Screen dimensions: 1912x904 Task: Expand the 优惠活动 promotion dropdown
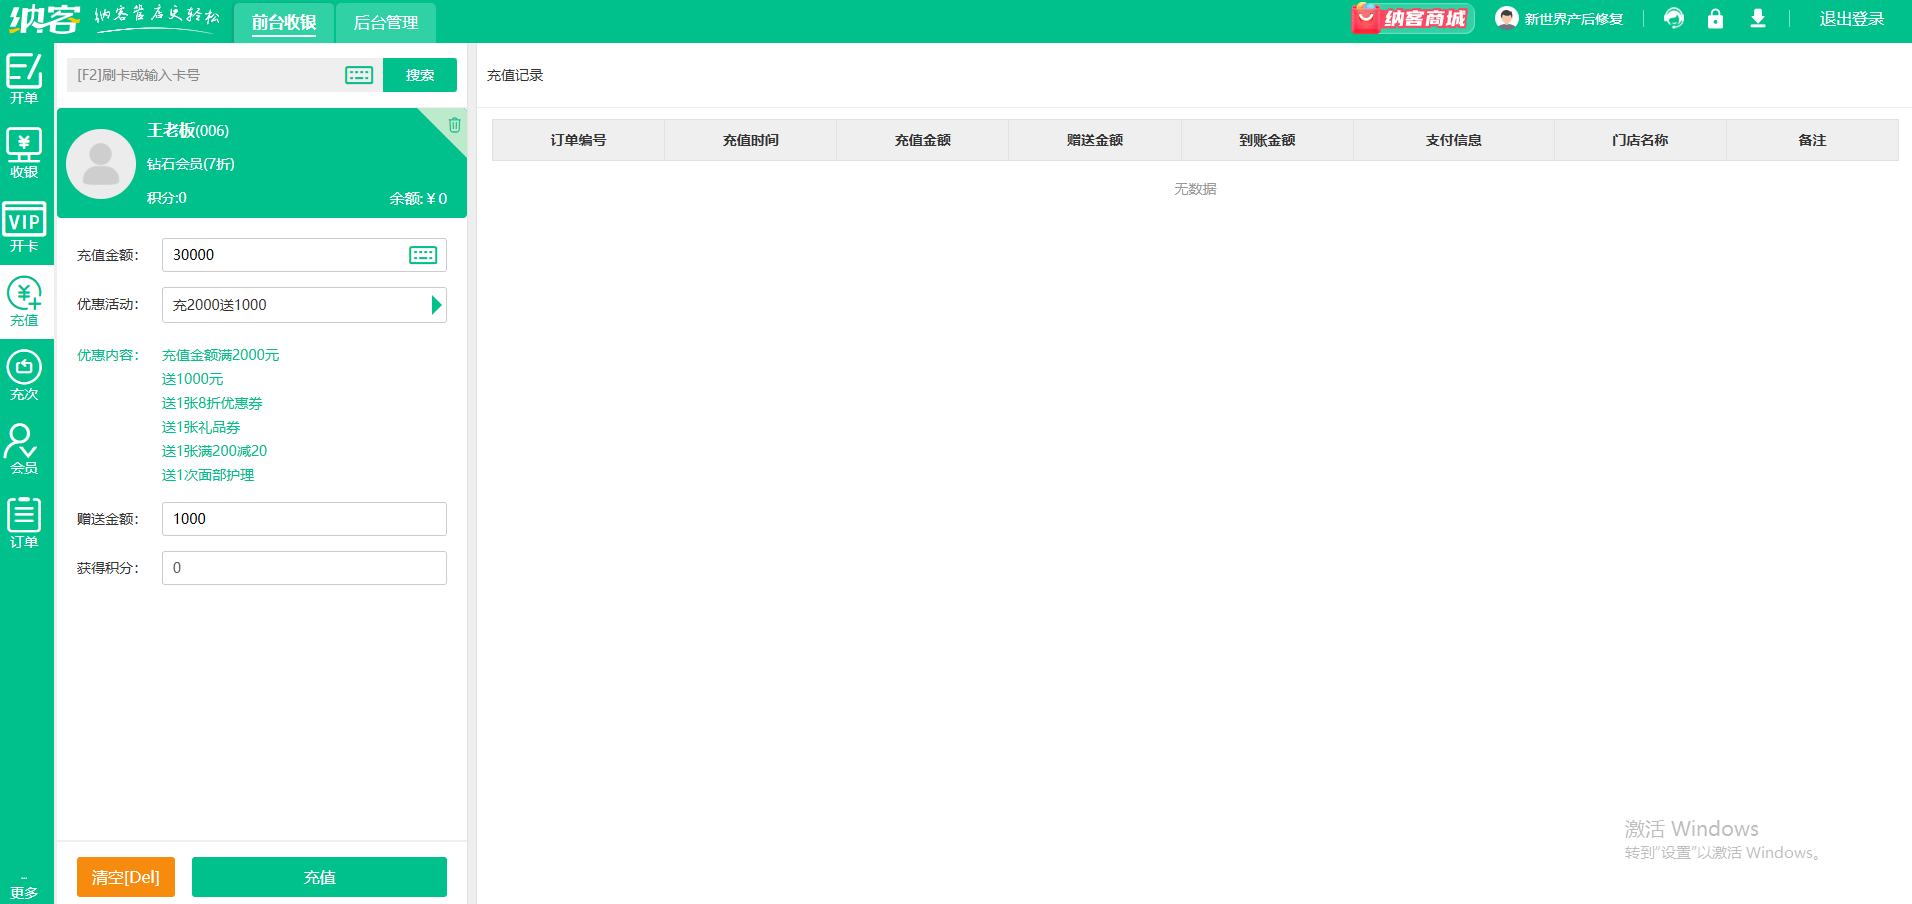435,305
